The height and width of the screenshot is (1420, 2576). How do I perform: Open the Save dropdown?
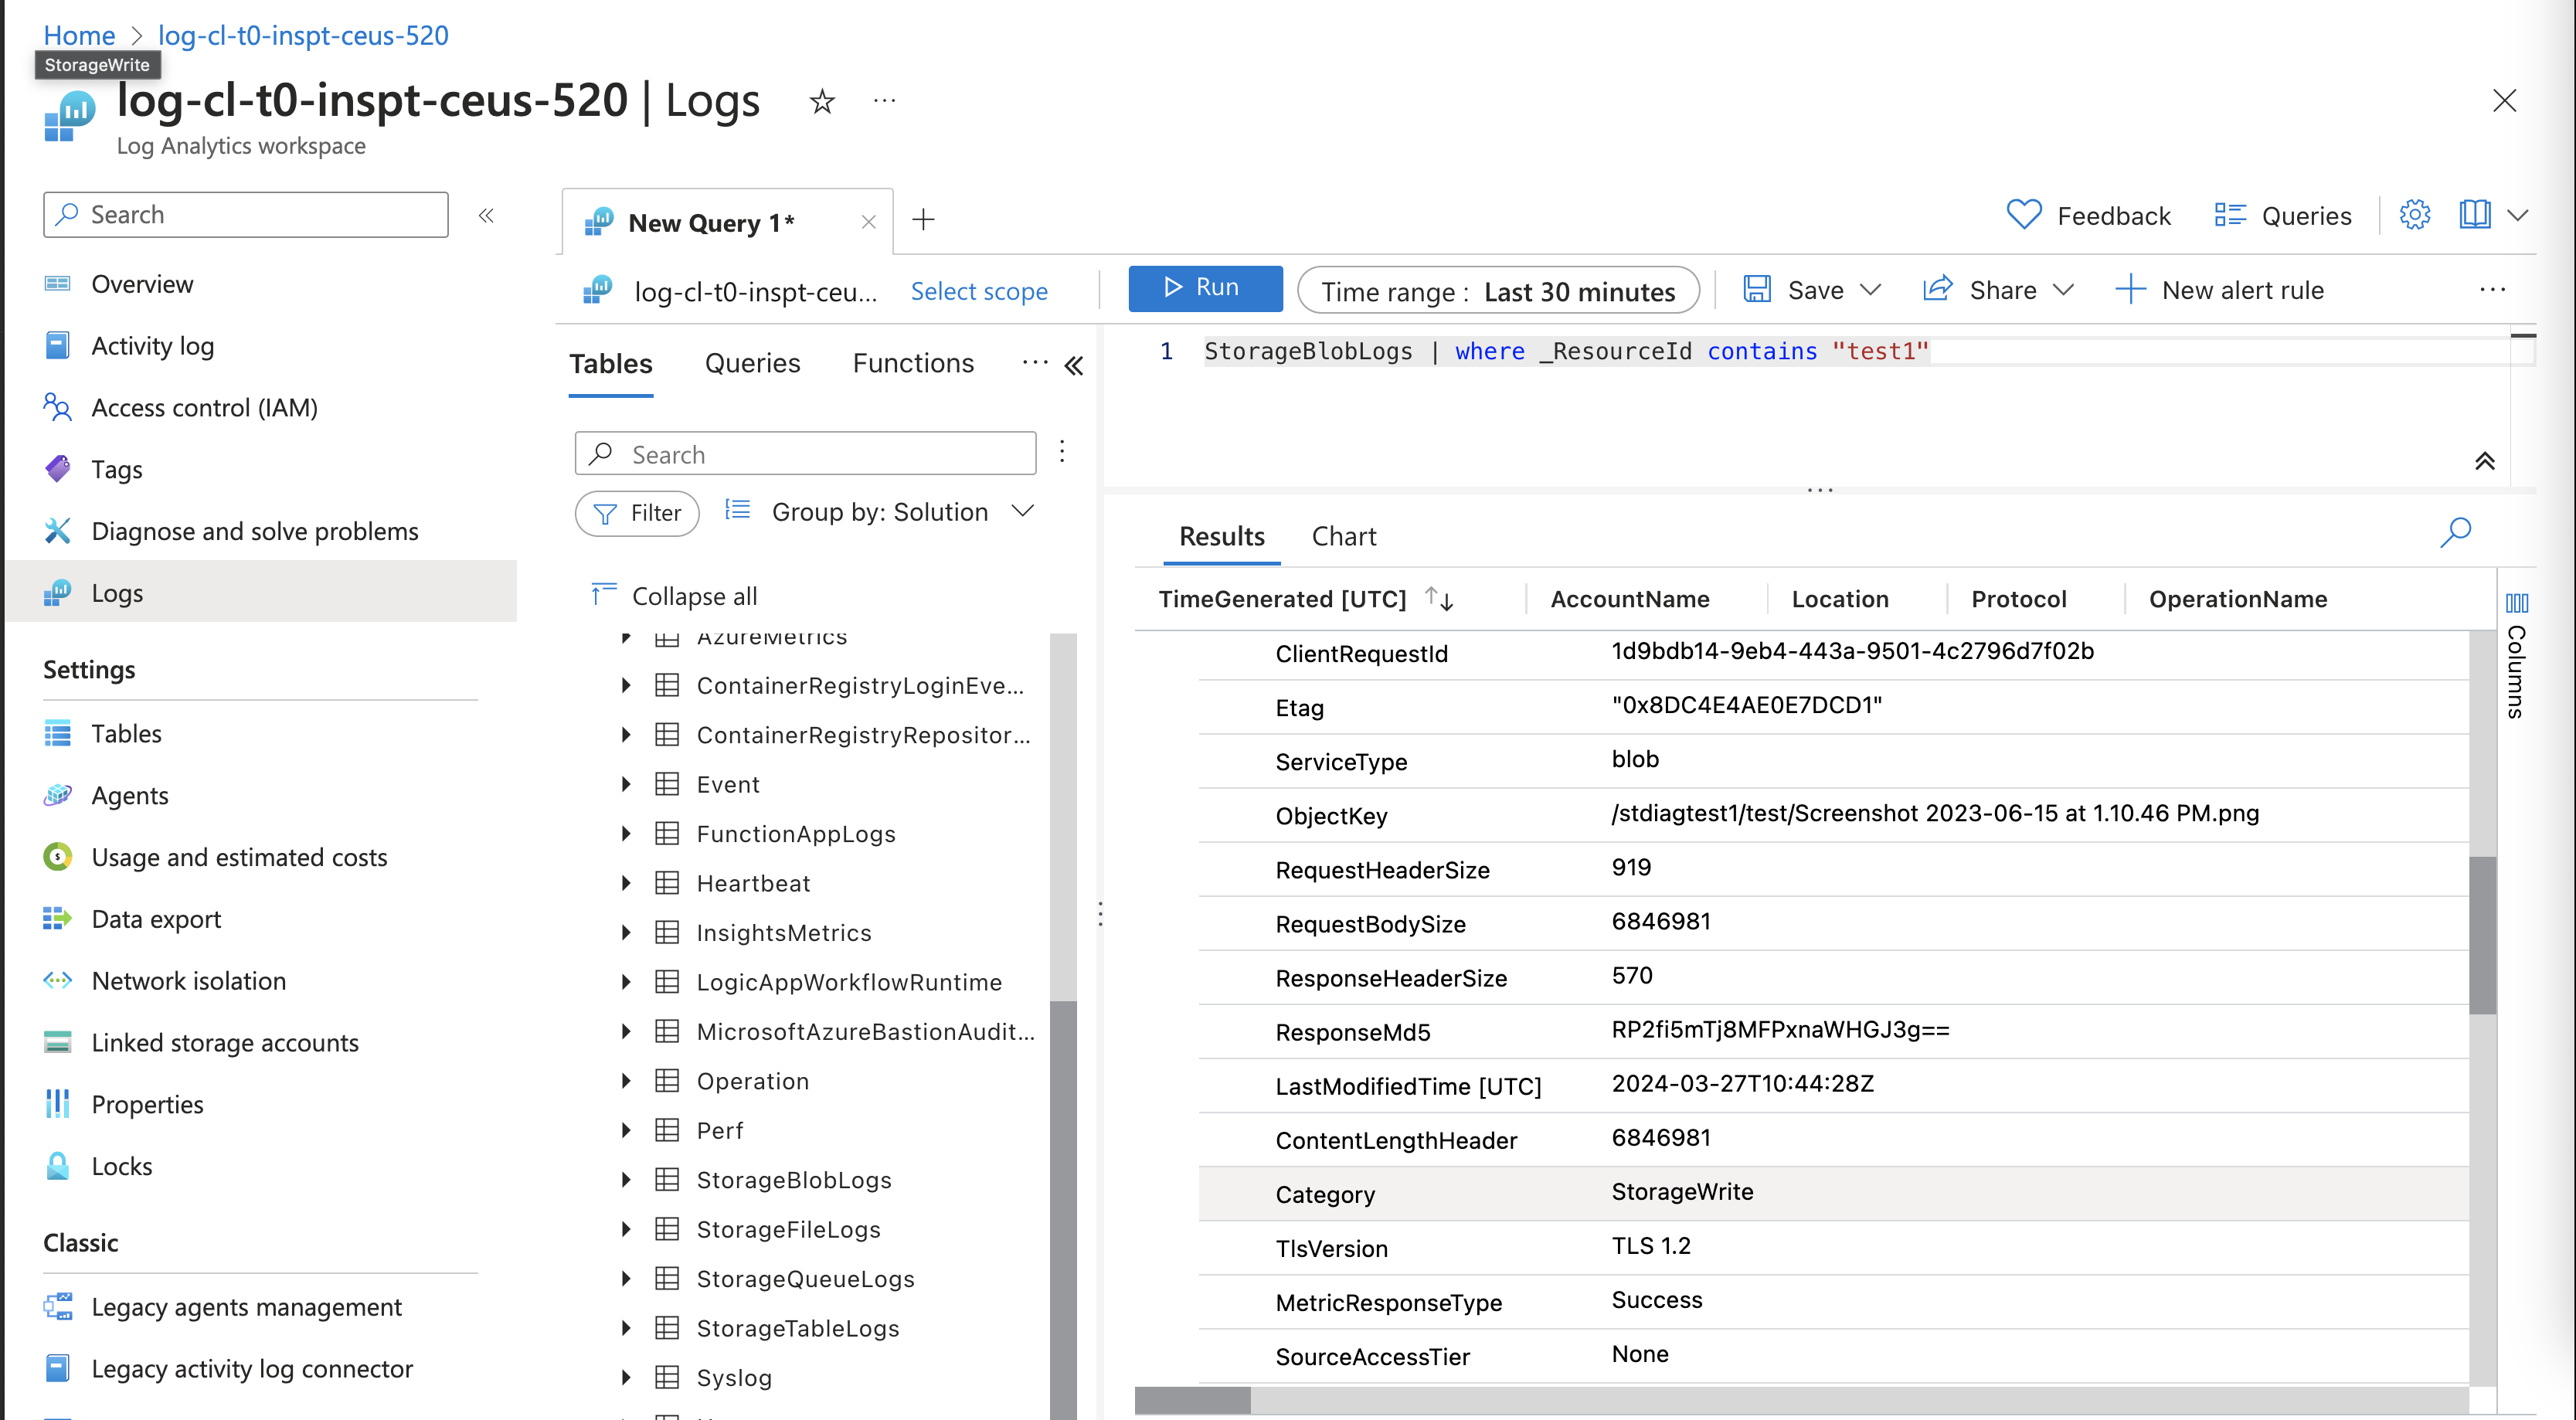(x=1812, y=290)
